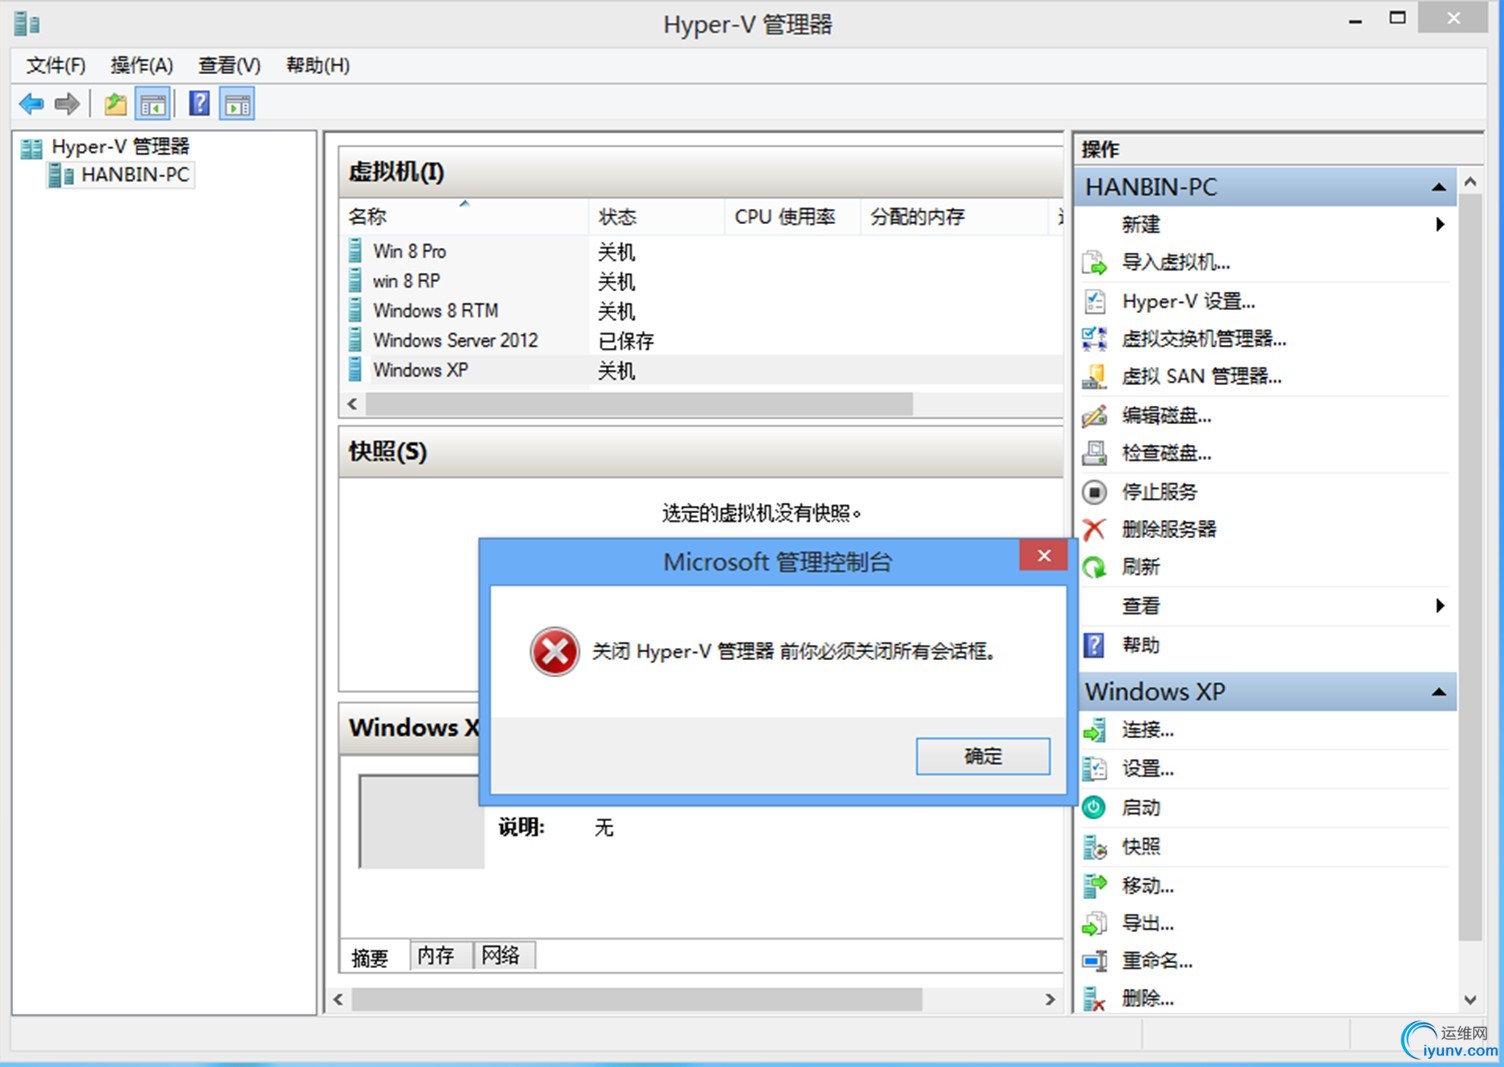Viewport: 1504px width, 1067px height.
Task: Click the green 启动 power icon
Action: (x=1095, y=807)
